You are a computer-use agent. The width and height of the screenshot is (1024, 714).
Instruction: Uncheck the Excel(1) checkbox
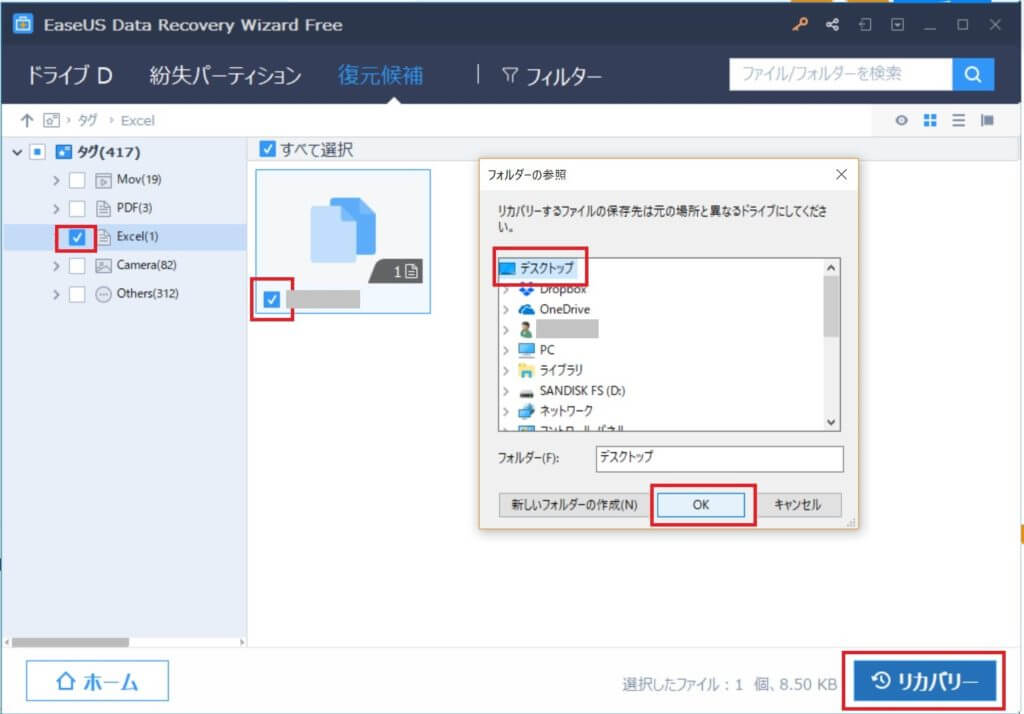pos(77,237)
